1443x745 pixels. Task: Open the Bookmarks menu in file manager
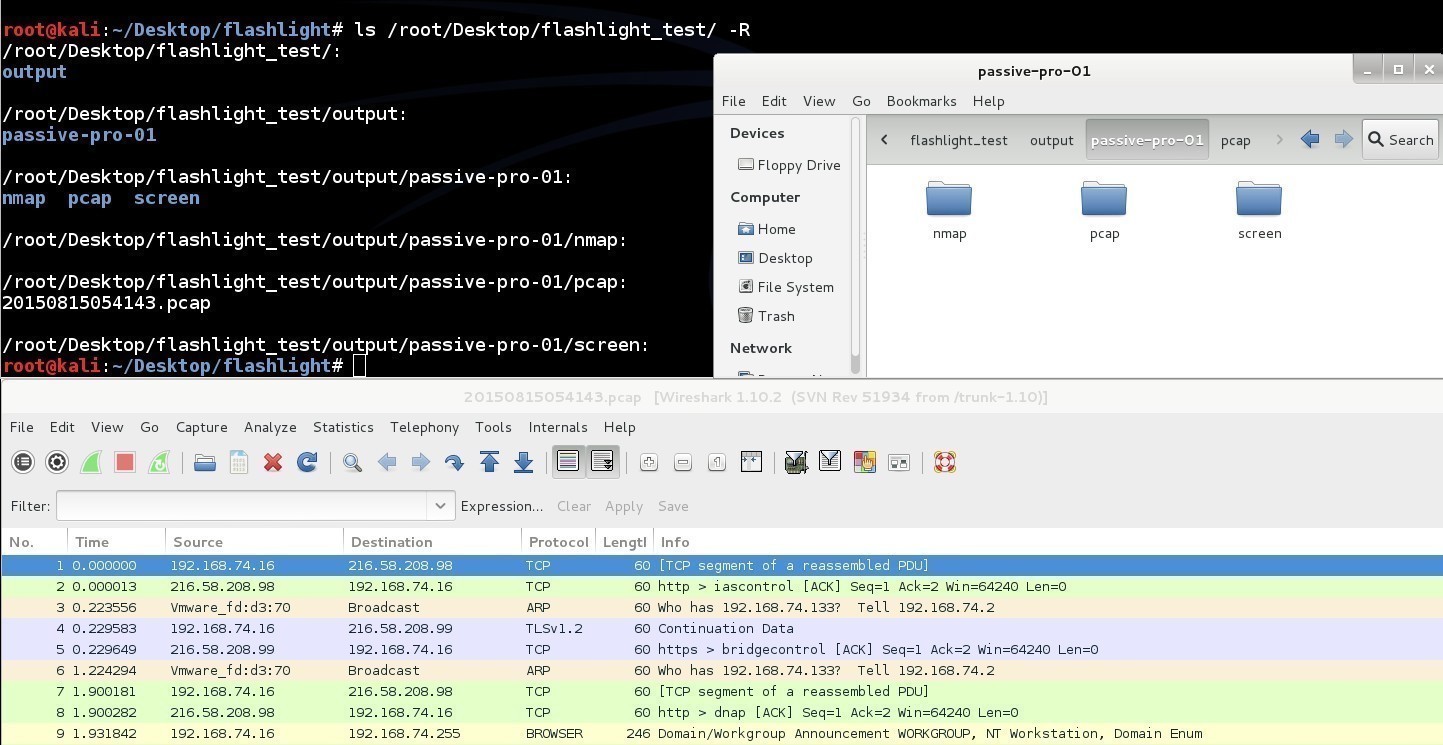coord(921,101)
